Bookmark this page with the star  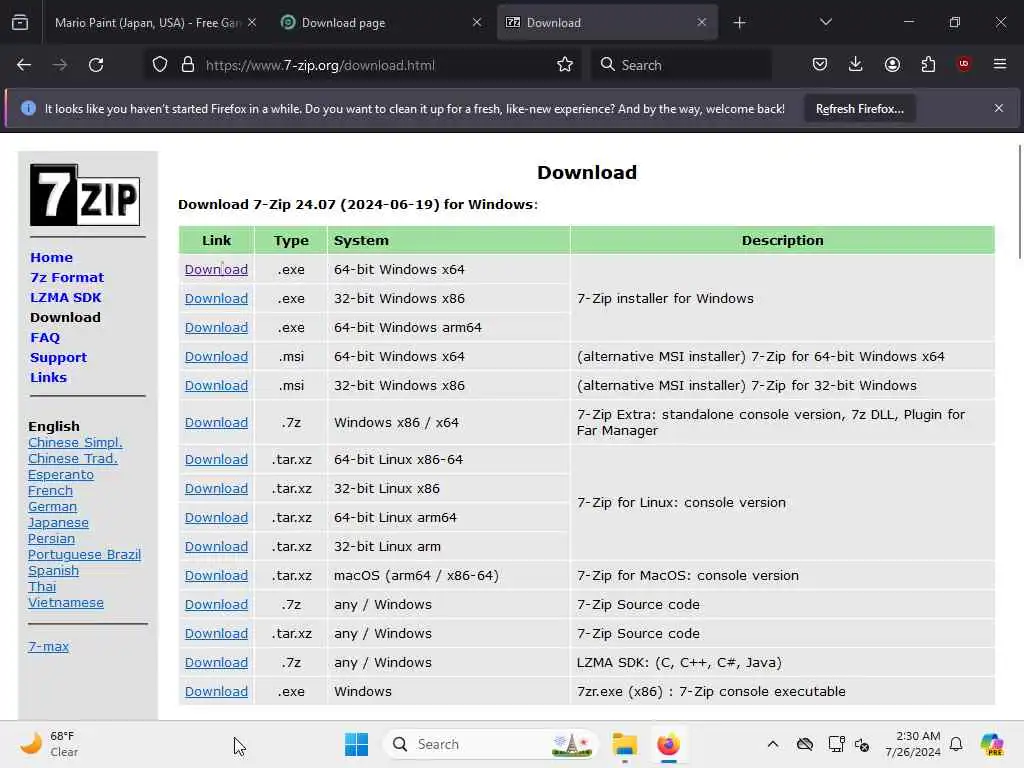(x=565, y=65)
